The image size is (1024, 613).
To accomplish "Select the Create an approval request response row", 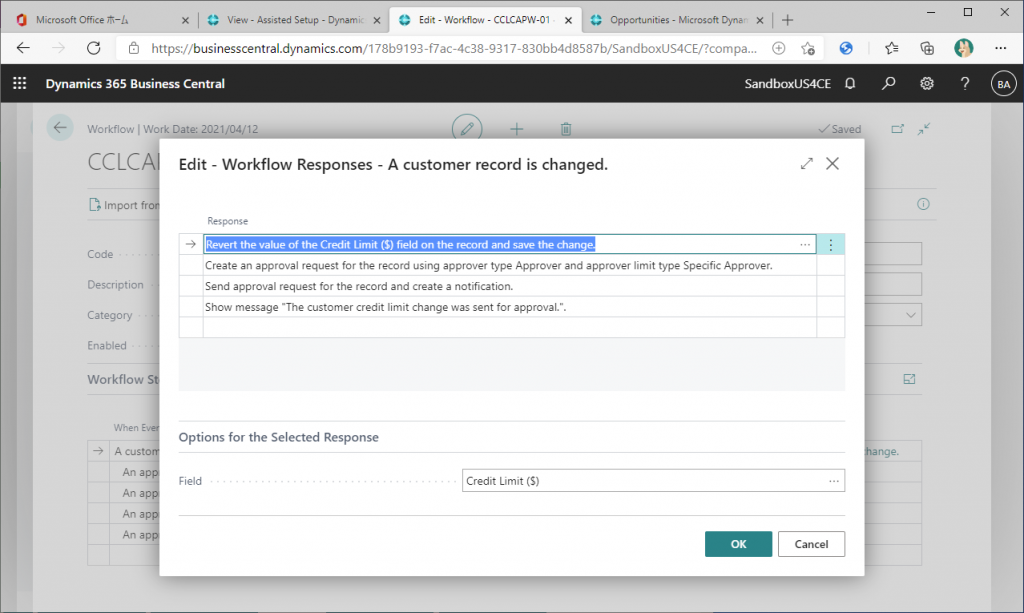I will [x=509, y=266].
